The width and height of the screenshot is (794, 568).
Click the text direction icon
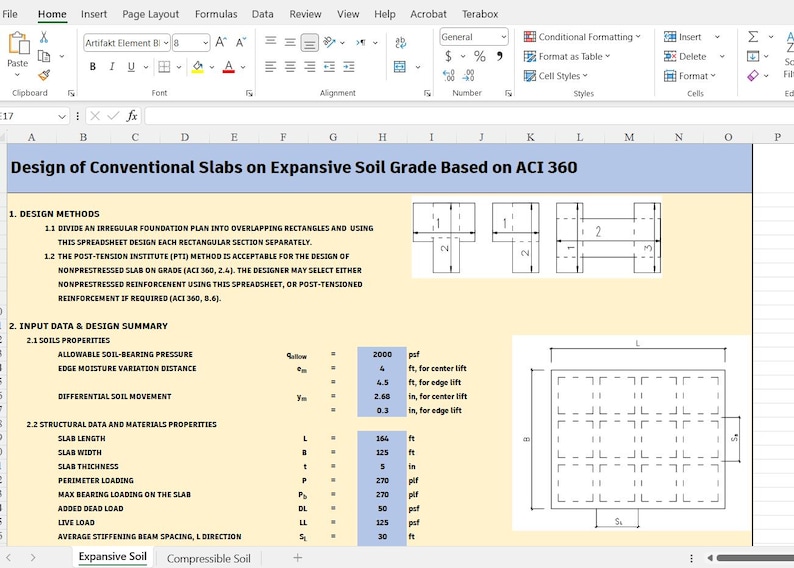(361, 43)
